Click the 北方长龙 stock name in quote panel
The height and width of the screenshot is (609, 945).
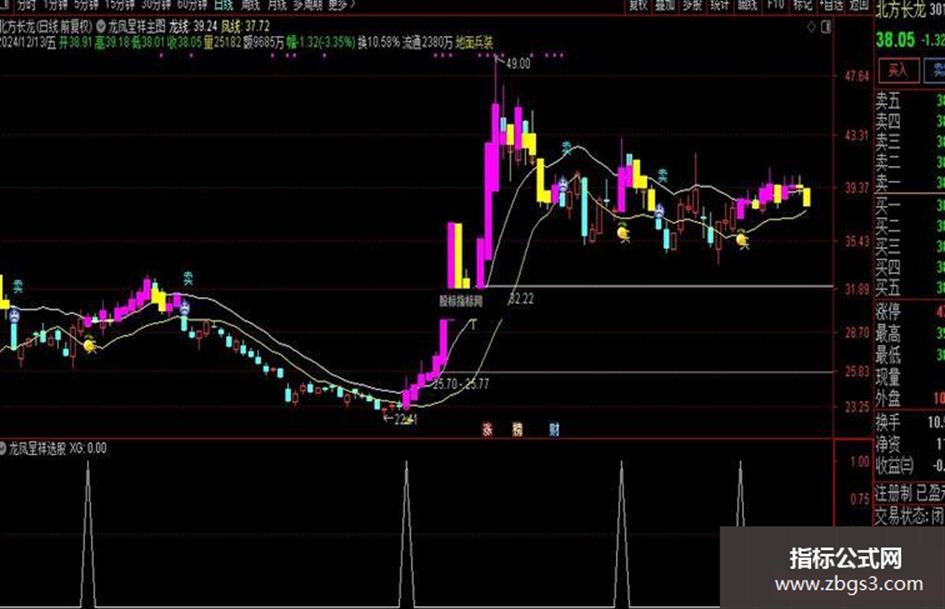900,11
